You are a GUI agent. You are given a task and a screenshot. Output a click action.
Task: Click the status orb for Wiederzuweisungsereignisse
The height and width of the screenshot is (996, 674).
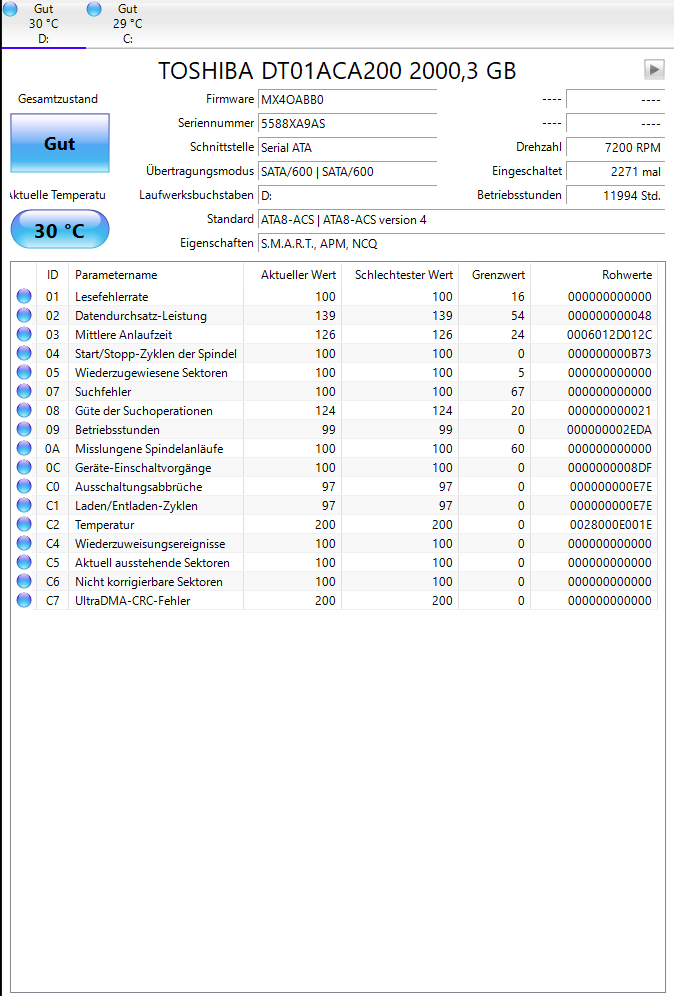[x=24, y=544]
